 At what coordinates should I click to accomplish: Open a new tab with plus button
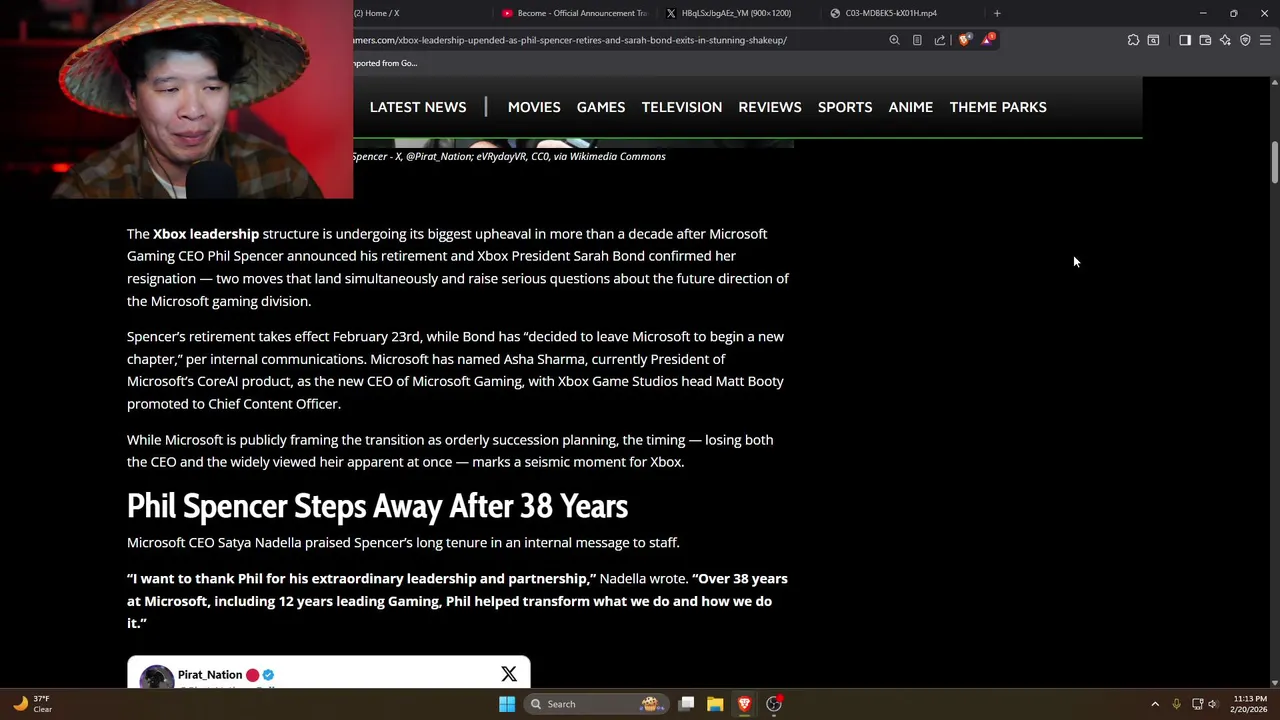(997, 13)
